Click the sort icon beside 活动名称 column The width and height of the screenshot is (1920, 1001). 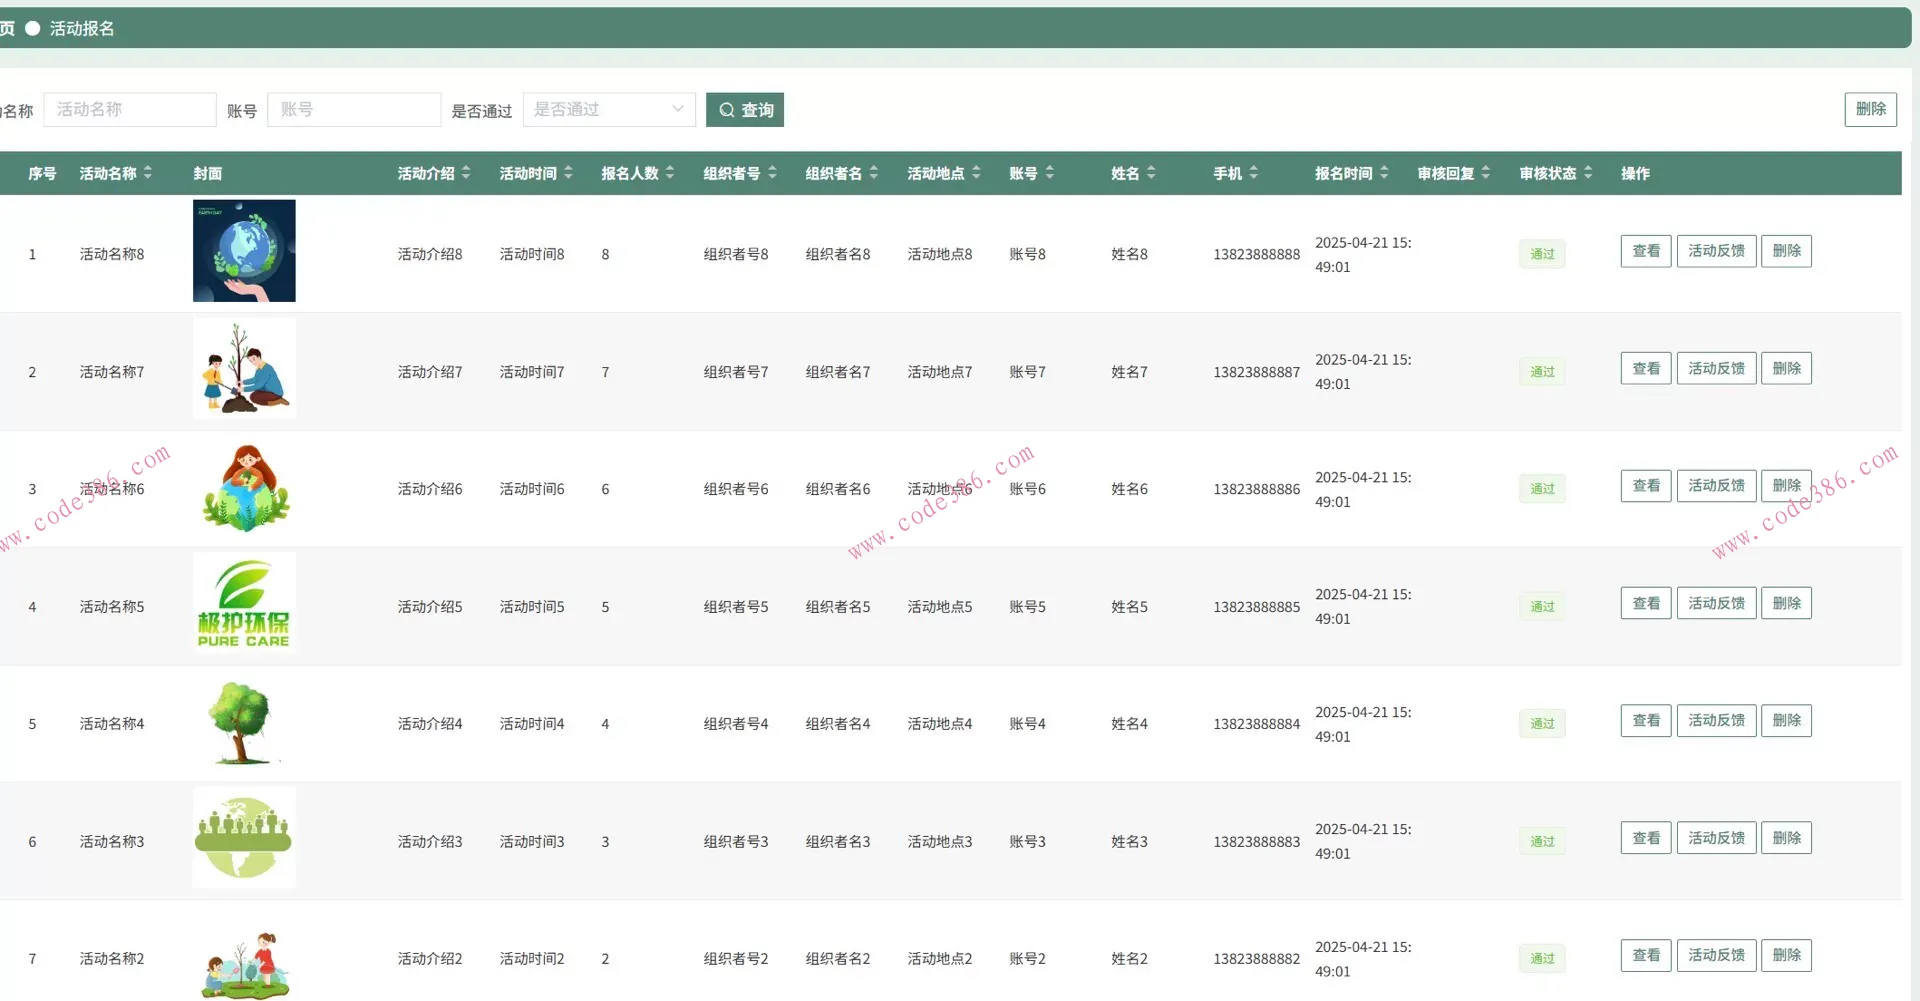point(148,173)
